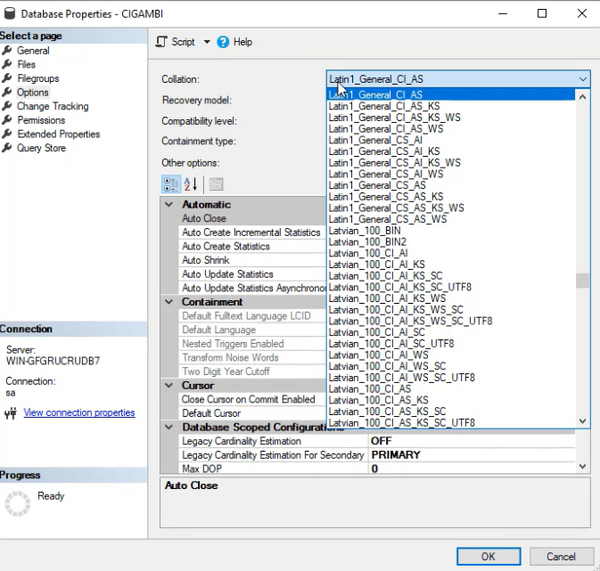This screenshot has height=571, width=600.
Task: Open the Permissions page
Action: [41, 120]
